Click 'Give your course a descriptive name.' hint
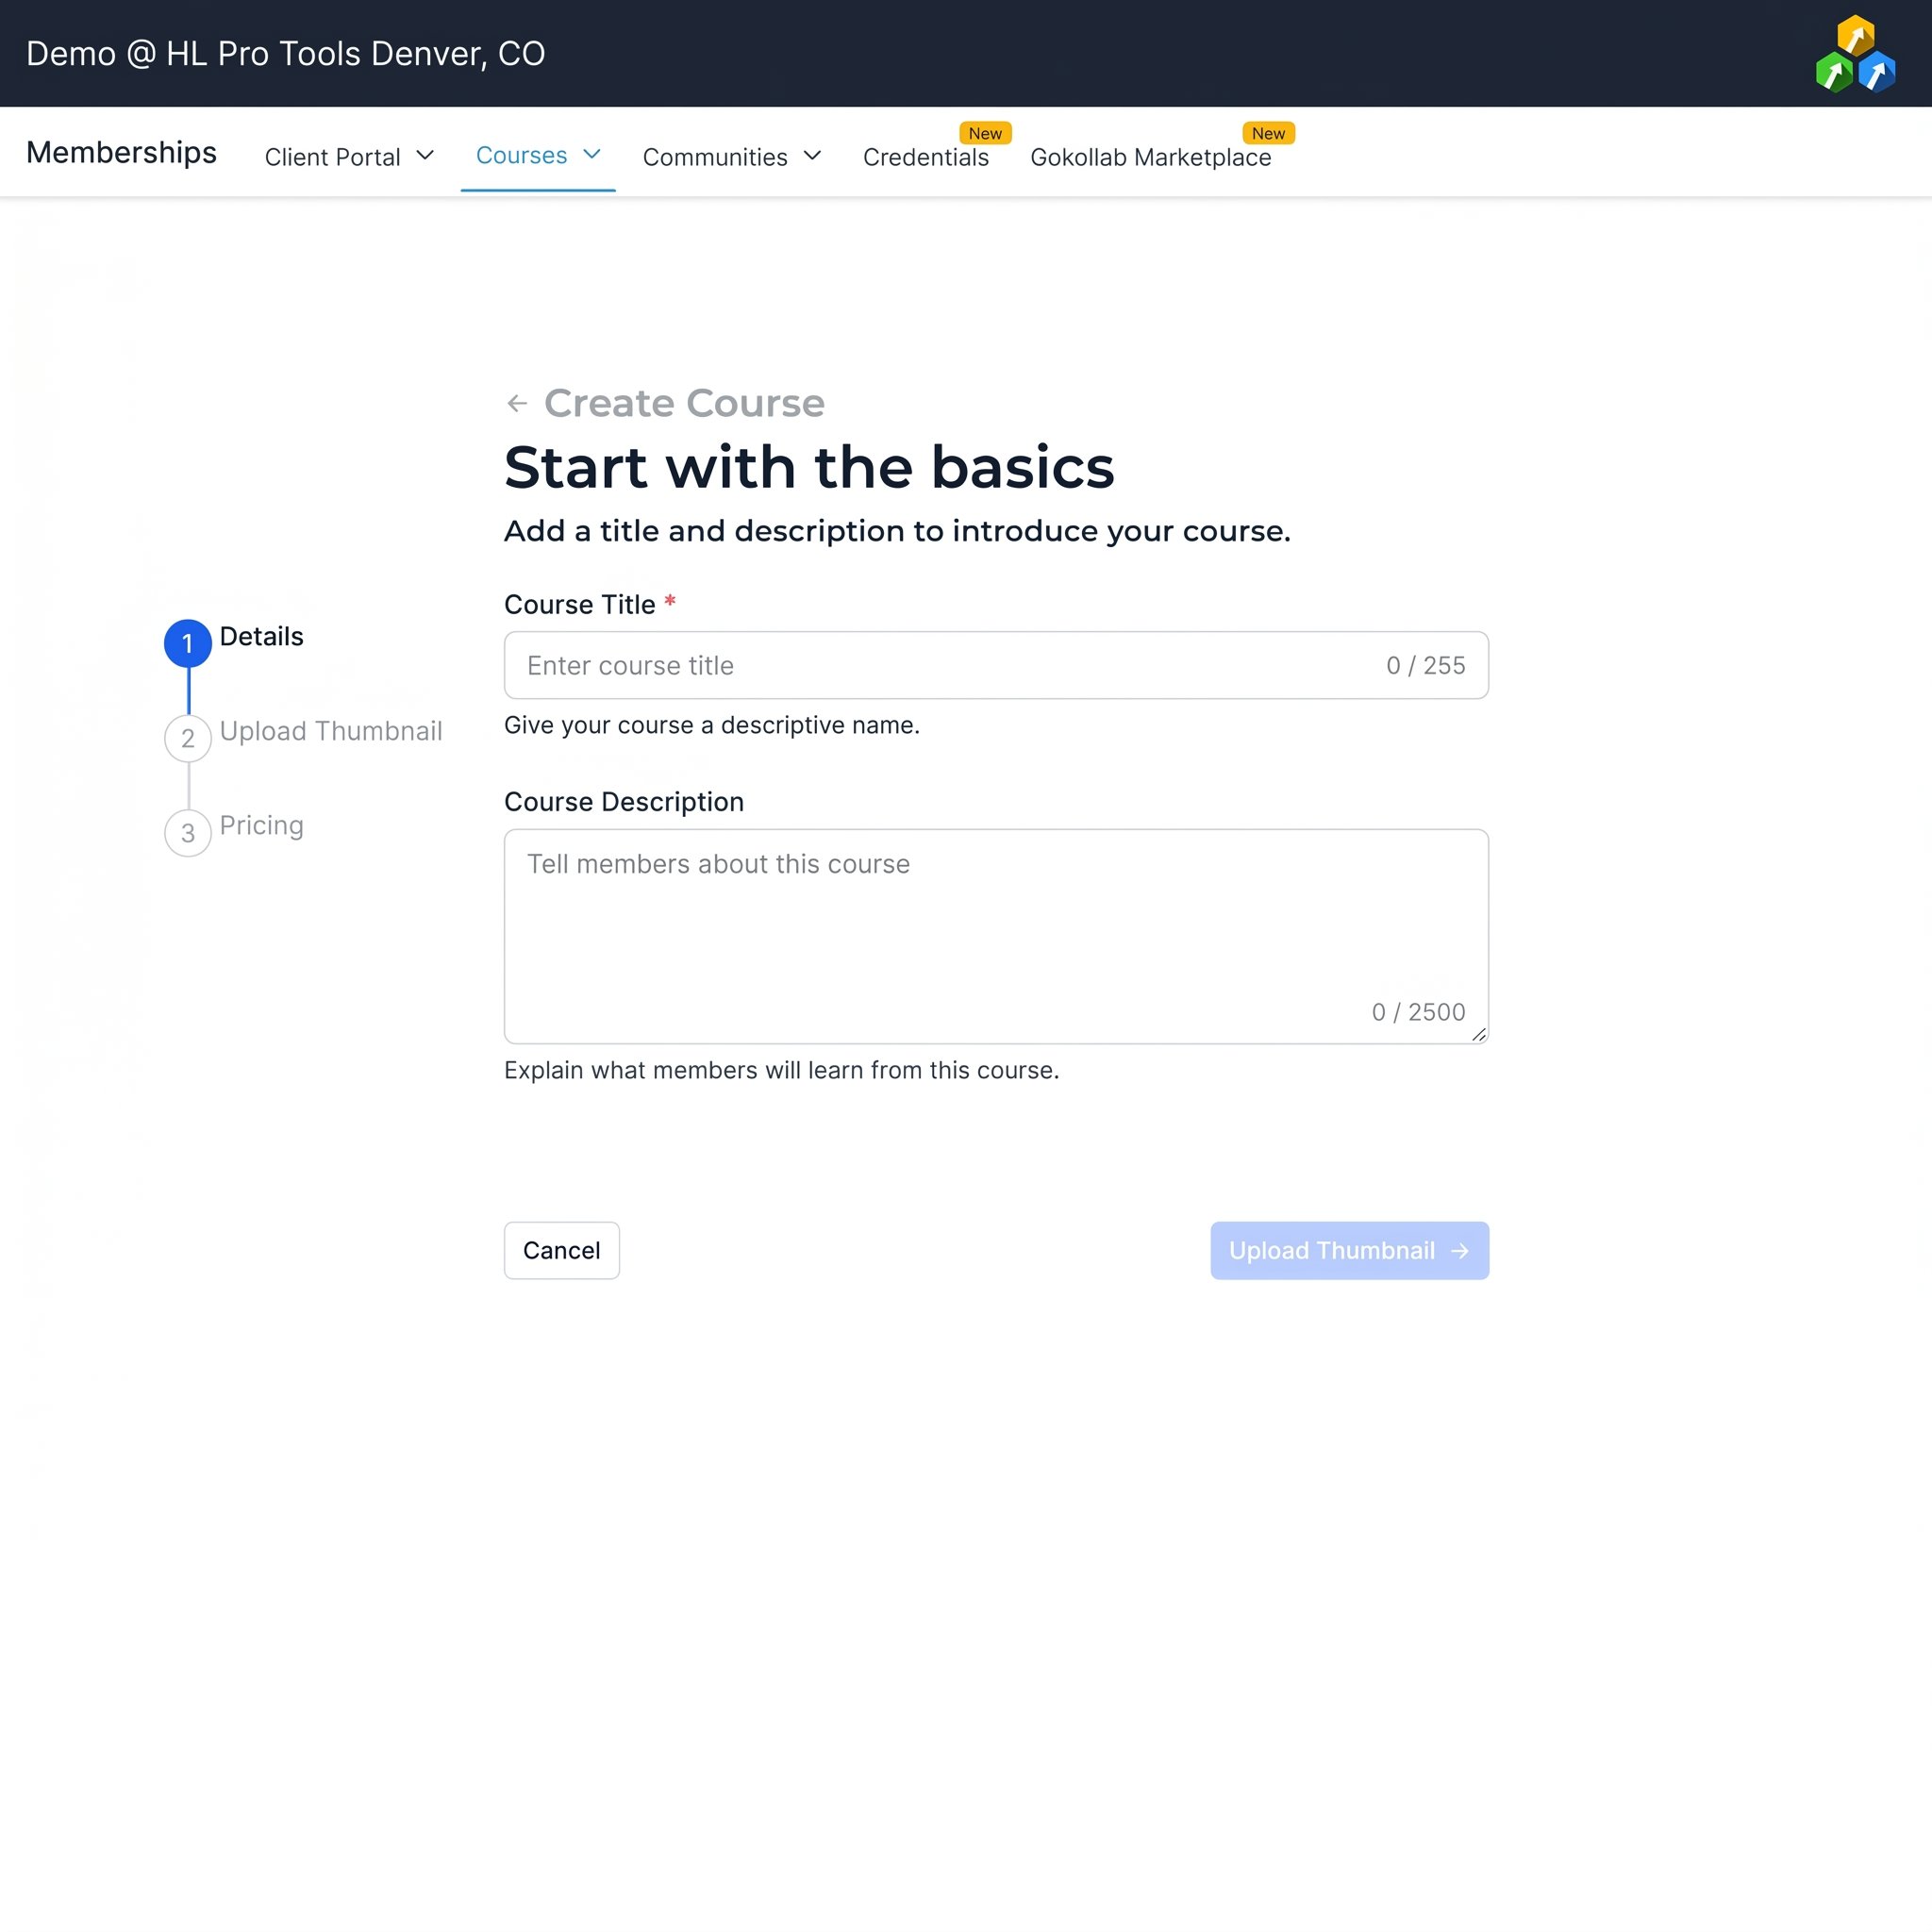 [712, 725]
